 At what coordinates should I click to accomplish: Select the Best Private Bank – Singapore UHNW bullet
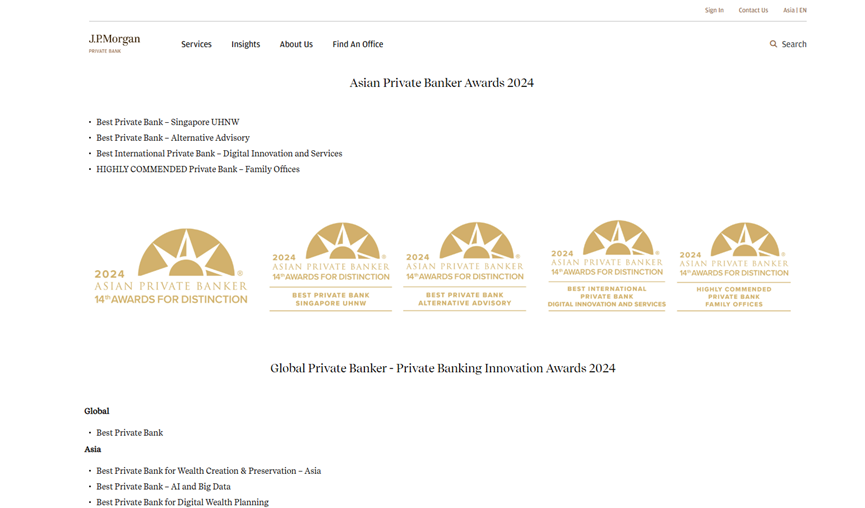pyautogui.click(x=168, y=122)
